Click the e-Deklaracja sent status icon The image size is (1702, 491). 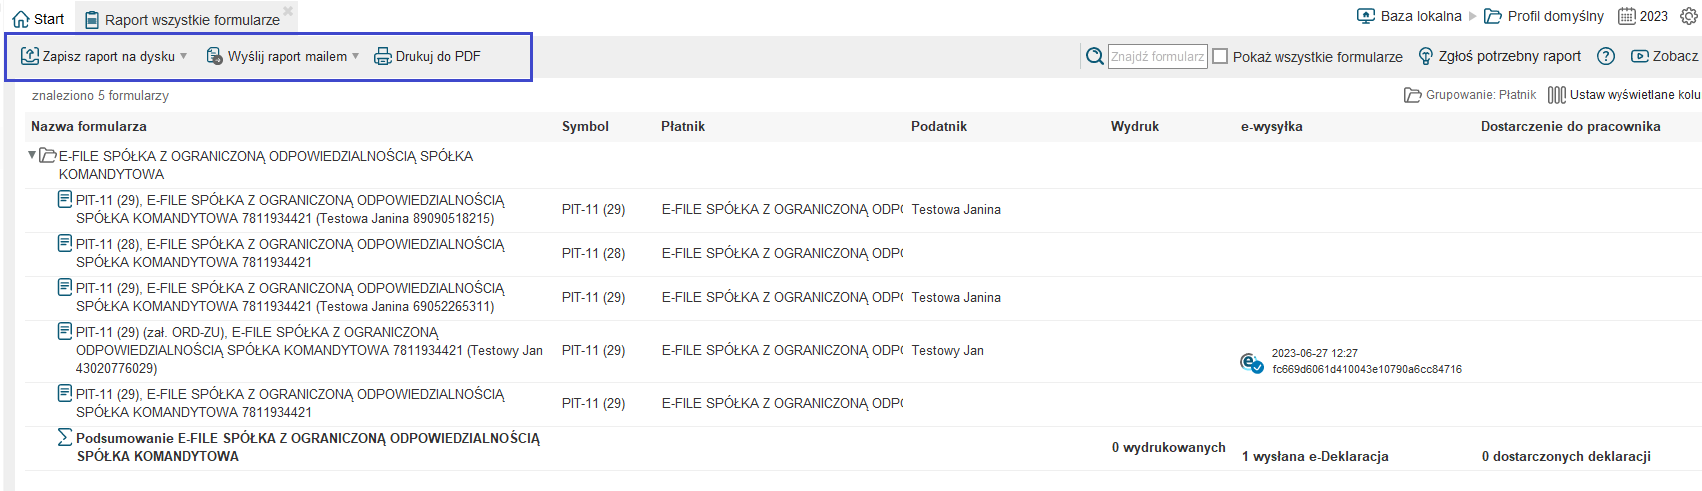1251,362
